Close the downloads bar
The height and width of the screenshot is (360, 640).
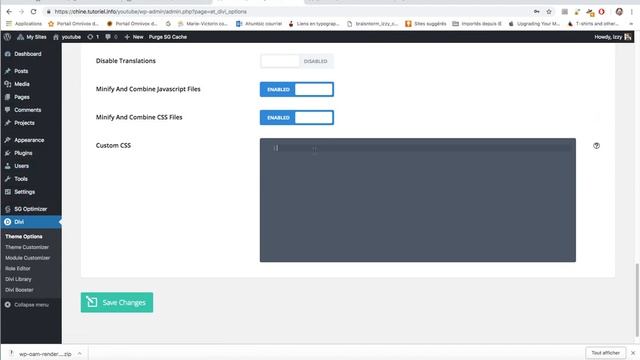click(x=633, y=353)
